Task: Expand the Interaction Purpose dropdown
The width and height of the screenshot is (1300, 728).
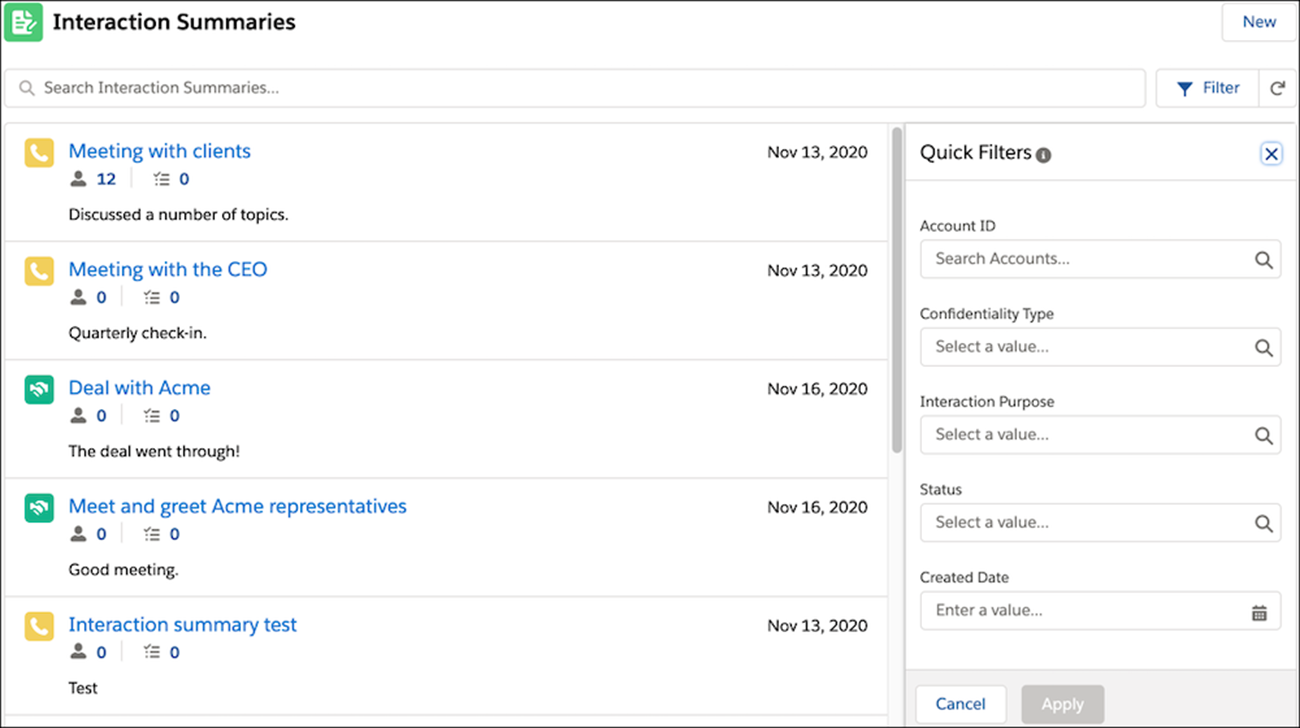Action: (1099, 435)
